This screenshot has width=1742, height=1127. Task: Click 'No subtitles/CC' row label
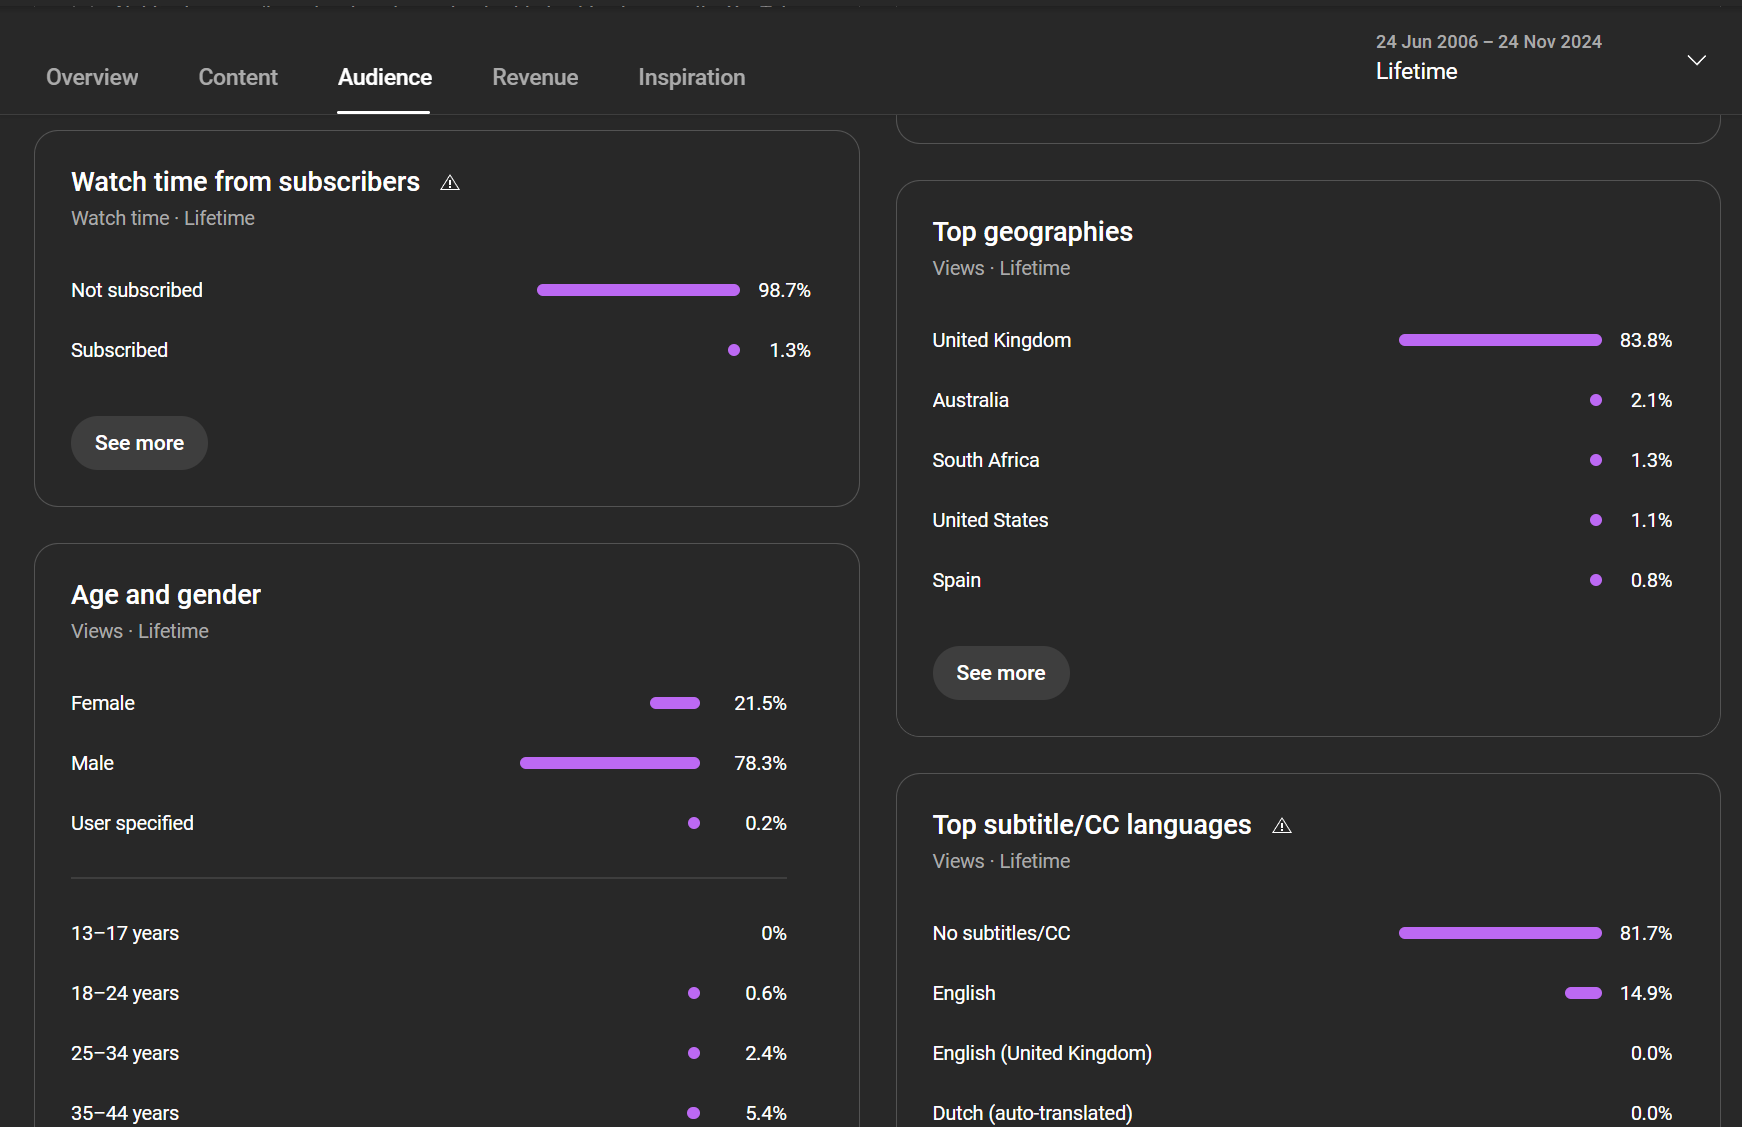pyautogui.click(x=1002, y=933)
